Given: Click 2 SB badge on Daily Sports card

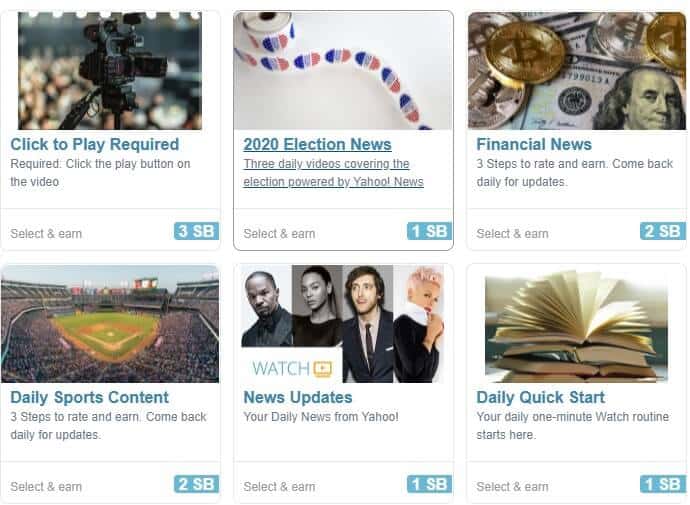Looking at the screenshot, I should 196,484.
